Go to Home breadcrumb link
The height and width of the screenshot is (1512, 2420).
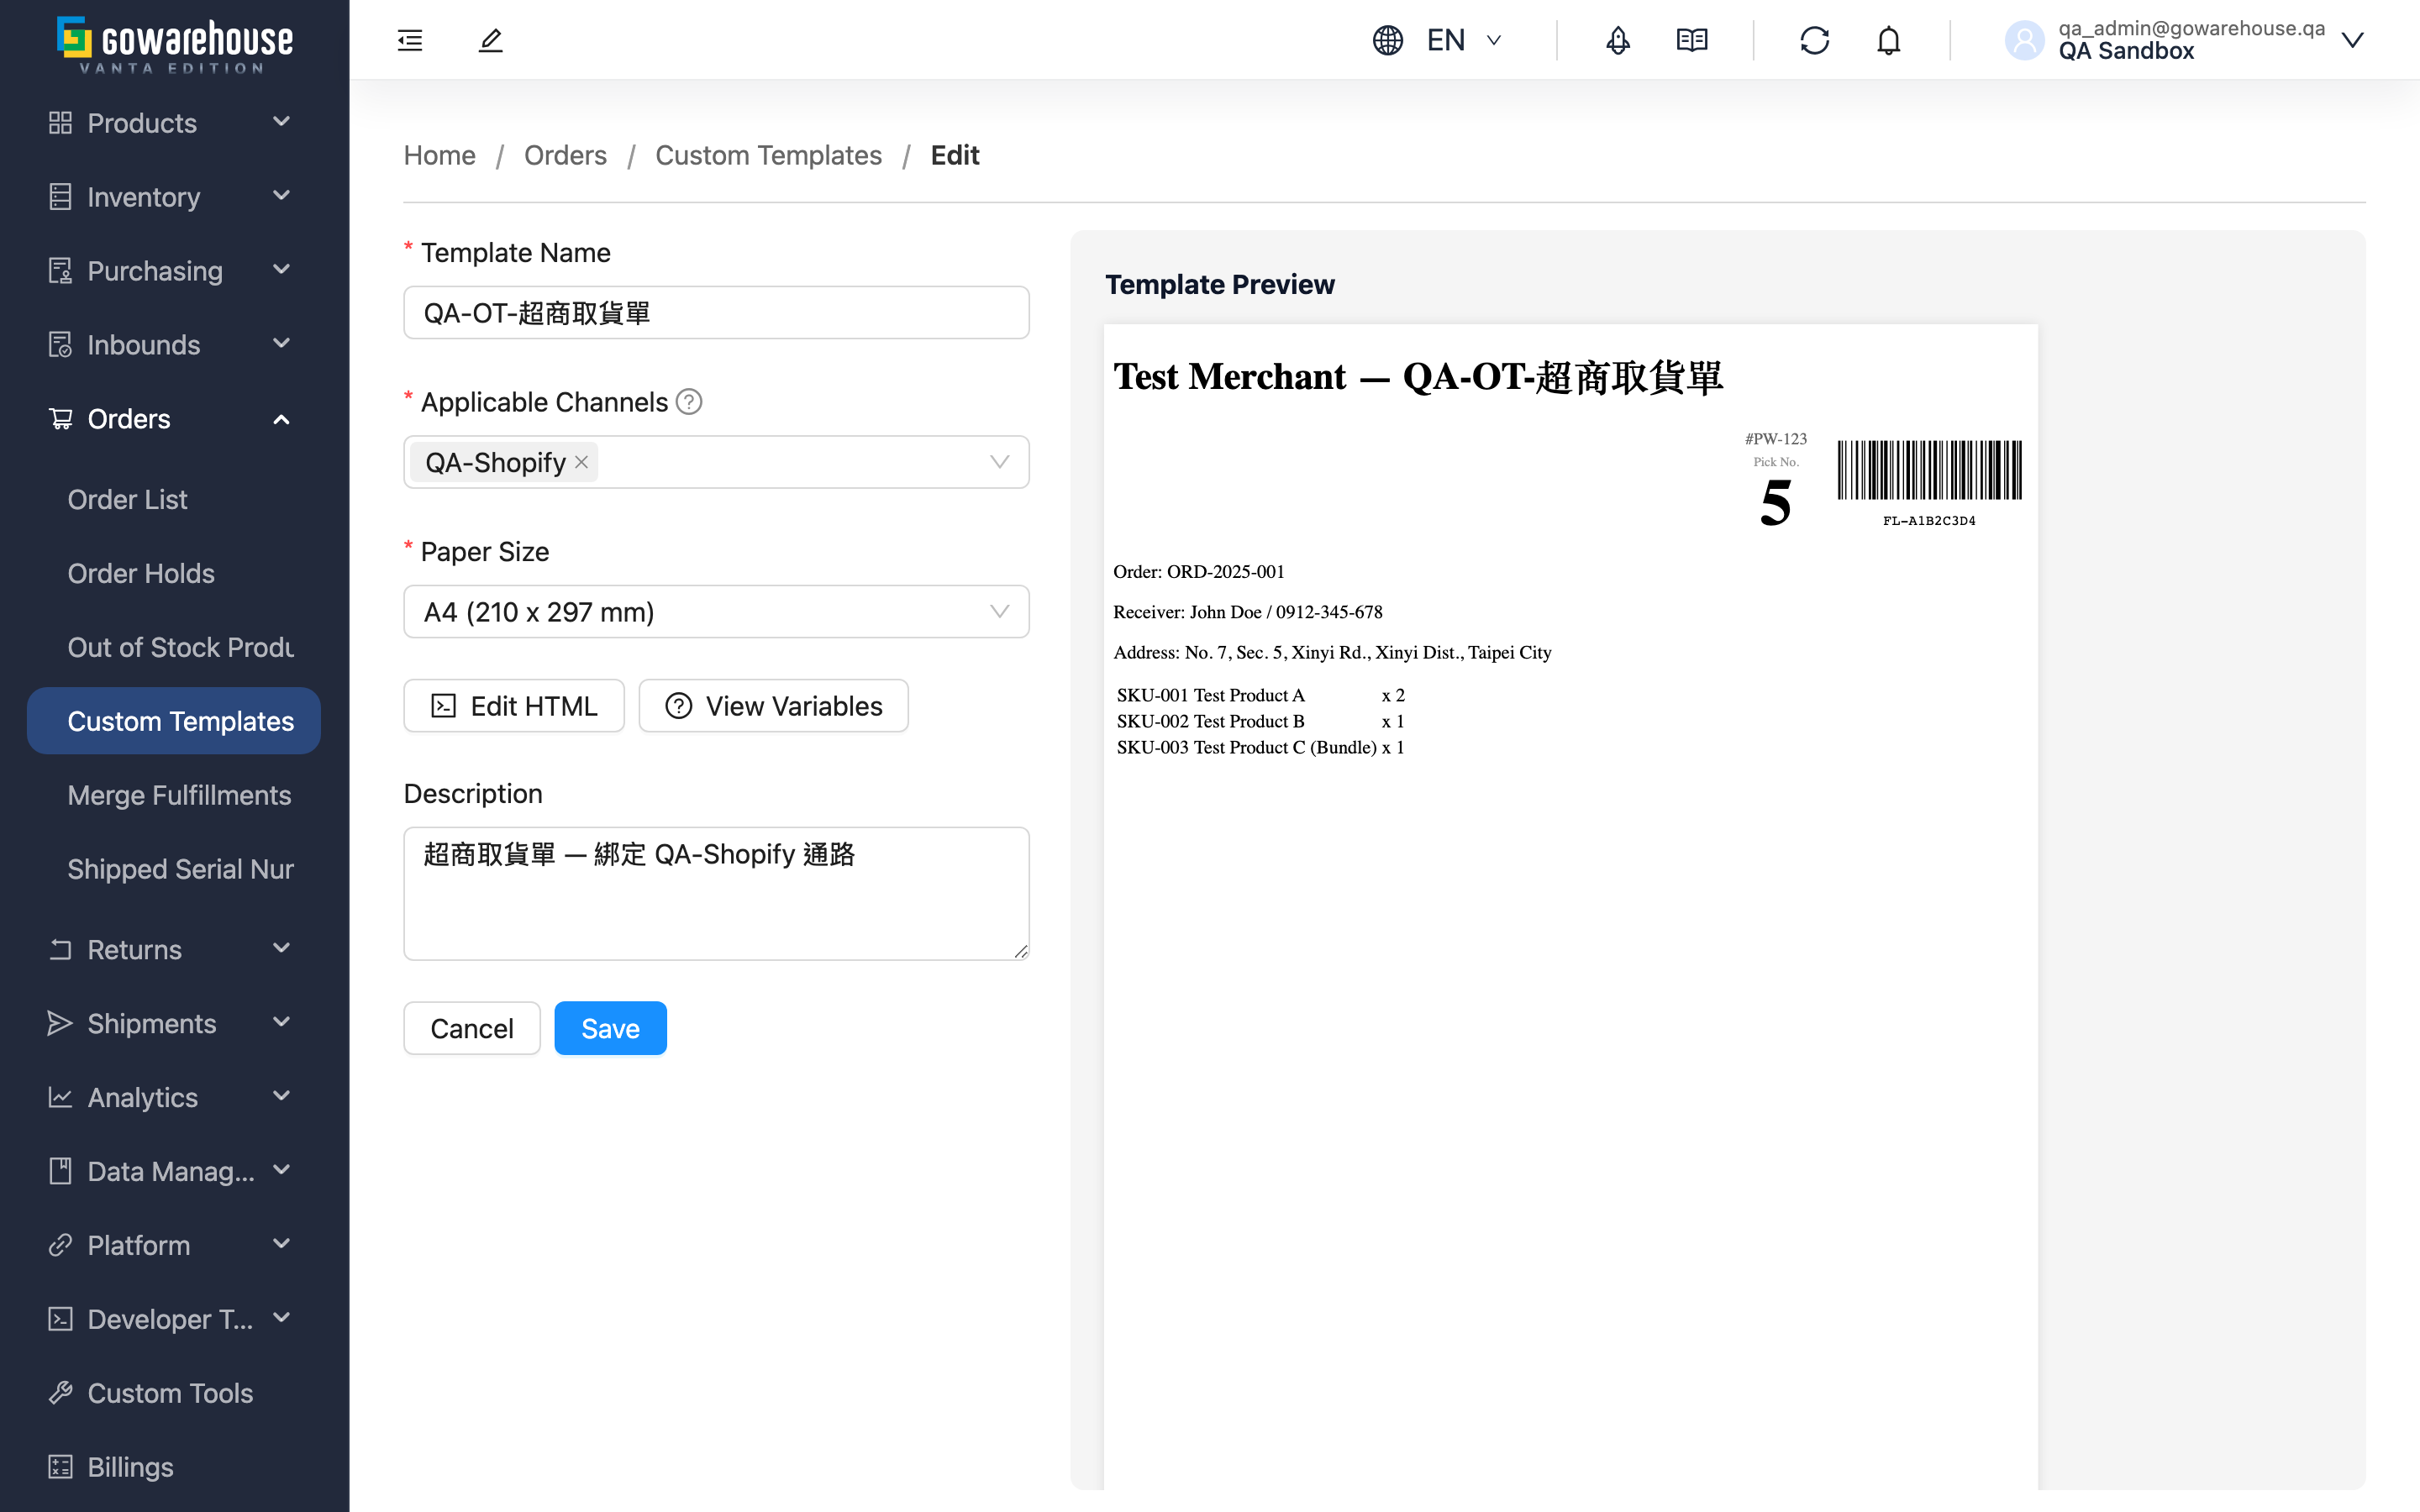(x=439, y=155)
